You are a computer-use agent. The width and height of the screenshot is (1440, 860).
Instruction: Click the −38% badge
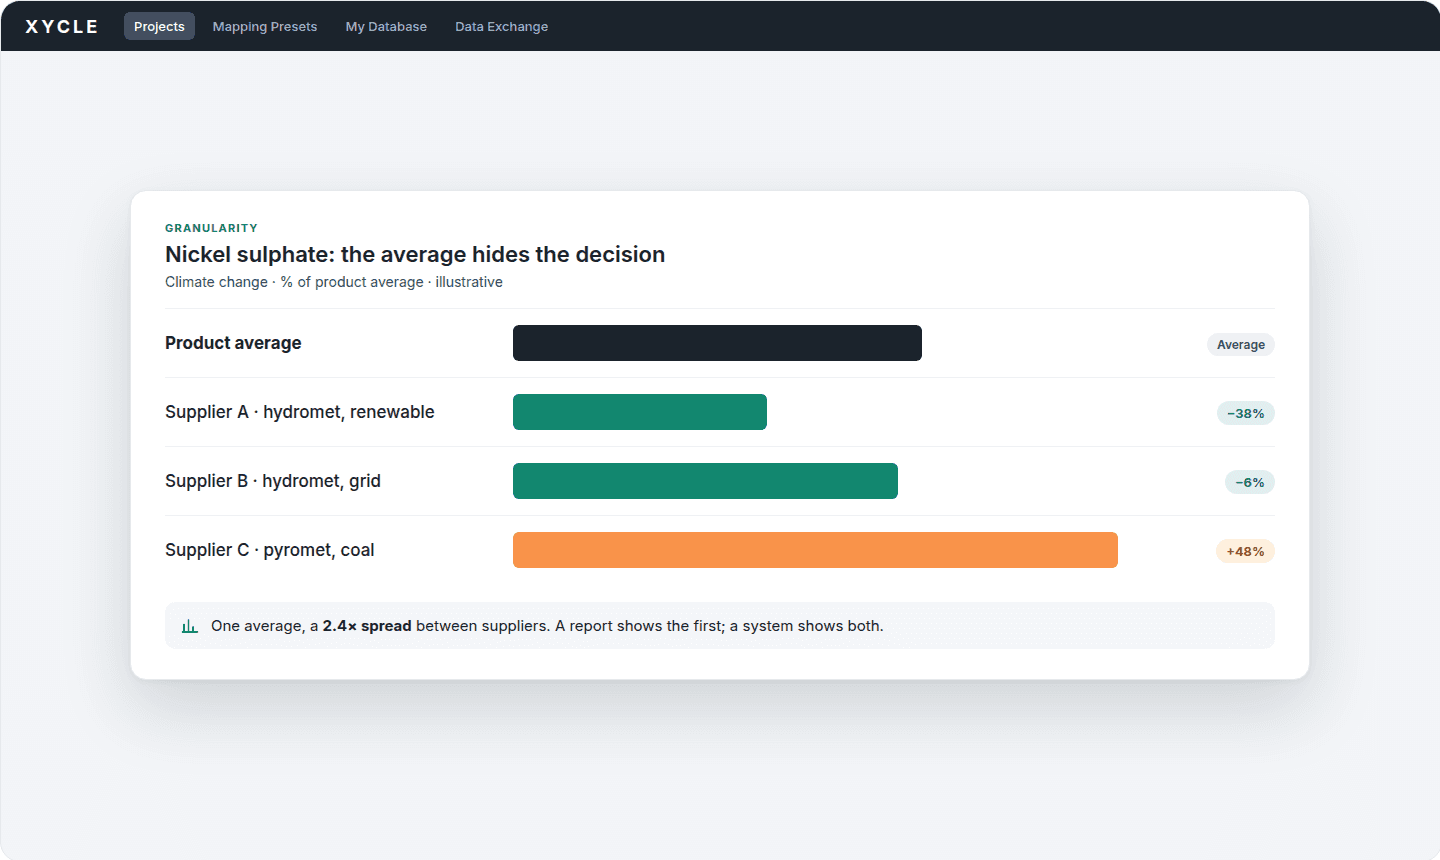click(1246, 413)
